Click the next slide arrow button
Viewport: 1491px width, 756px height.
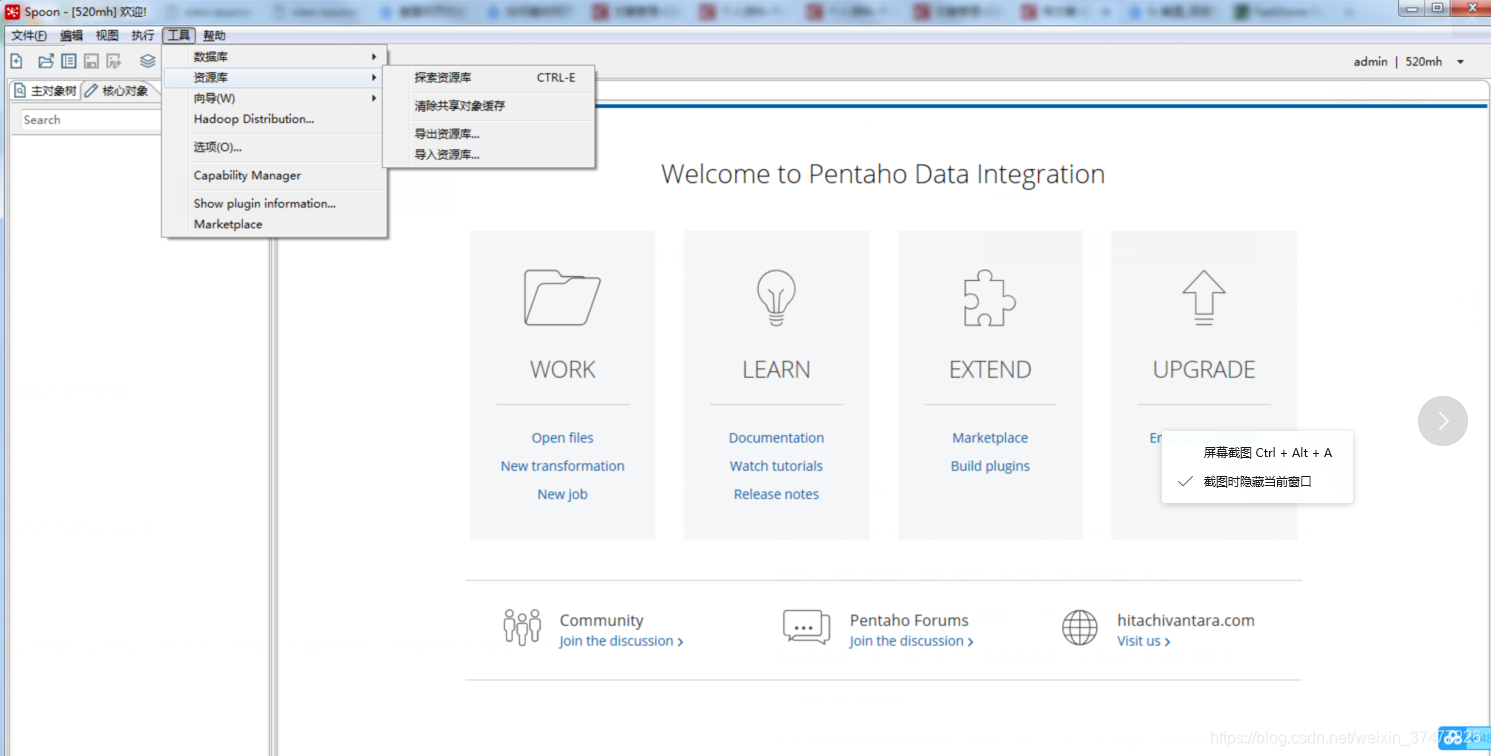click(x=1443, y=421)
